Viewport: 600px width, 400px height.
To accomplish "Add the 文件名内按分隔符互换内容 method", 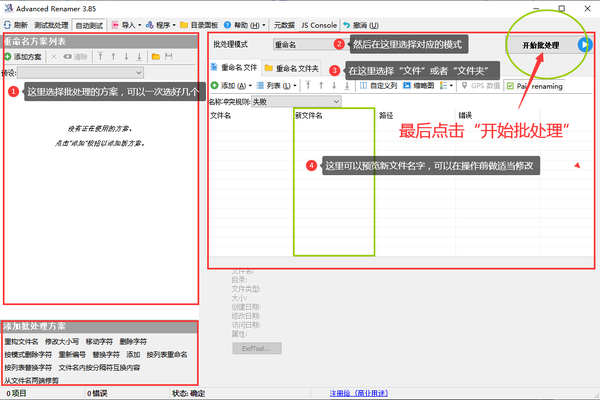I will pyautogui.click(x=99, y=367).
